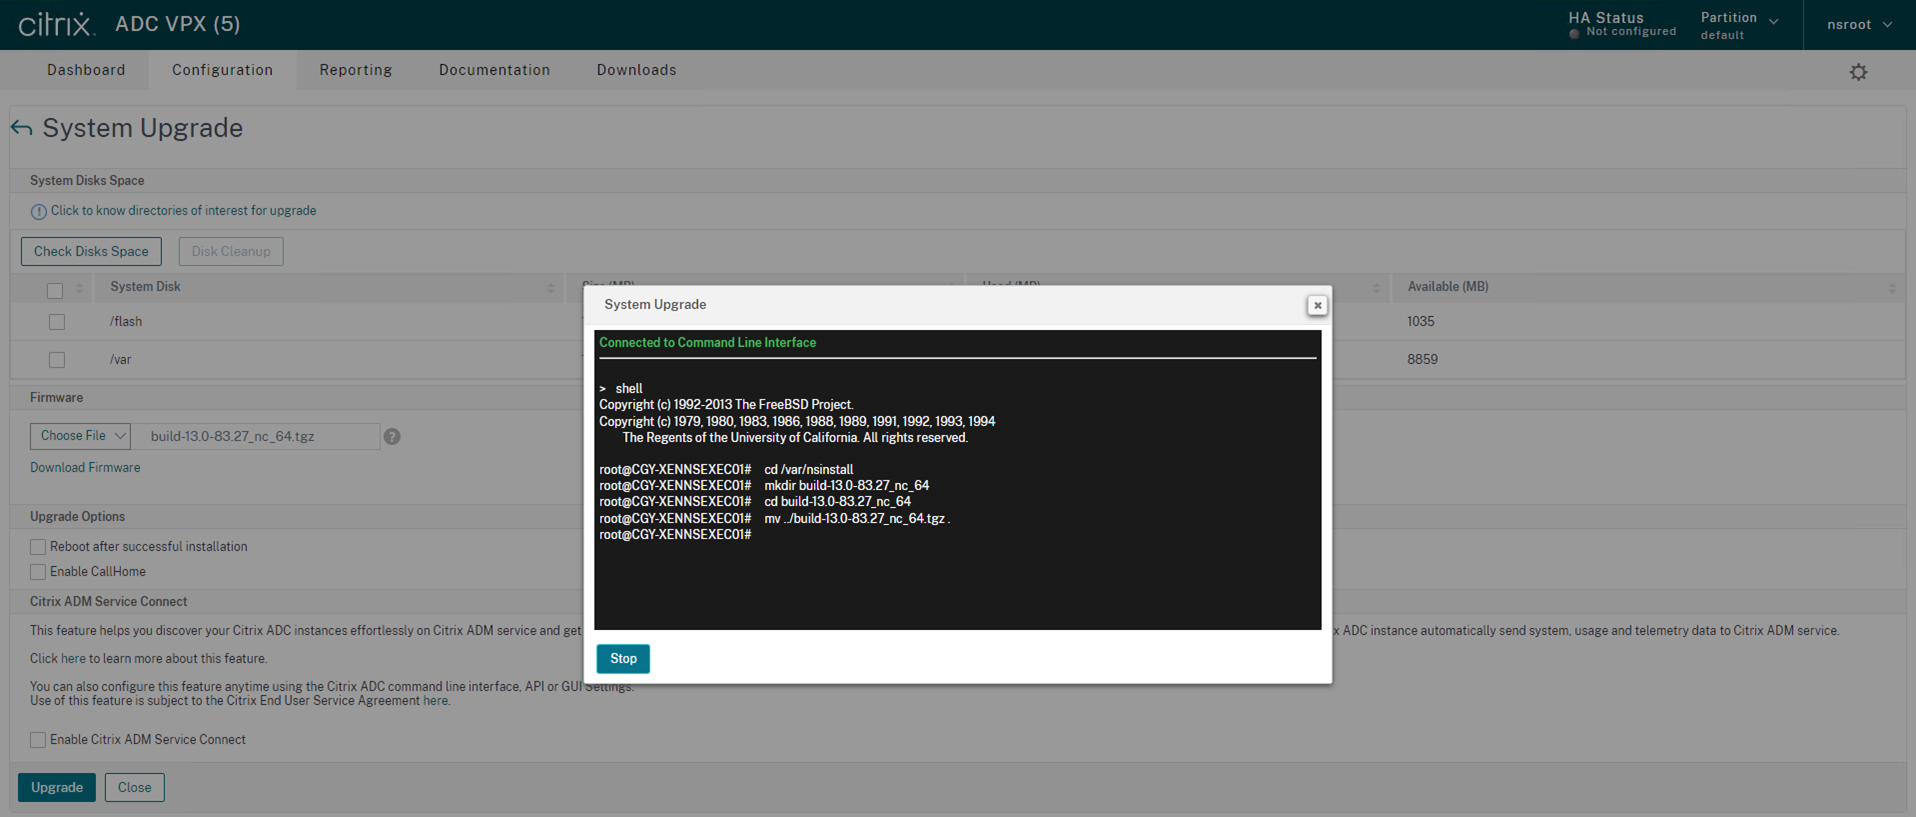Enable Reboot after successful installation
This screenshot has height=817, width=1916.
tap(38, 547)
